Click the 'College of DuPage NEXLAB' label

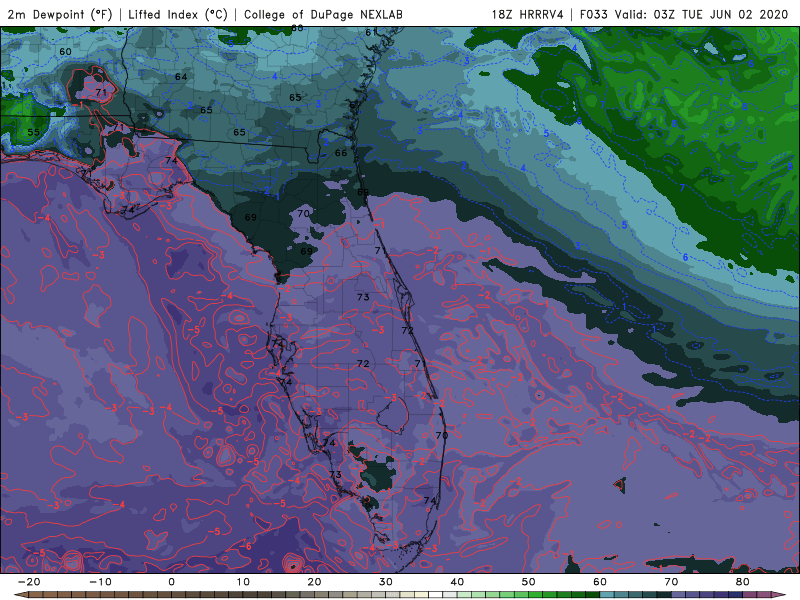(x=323, y=14)
